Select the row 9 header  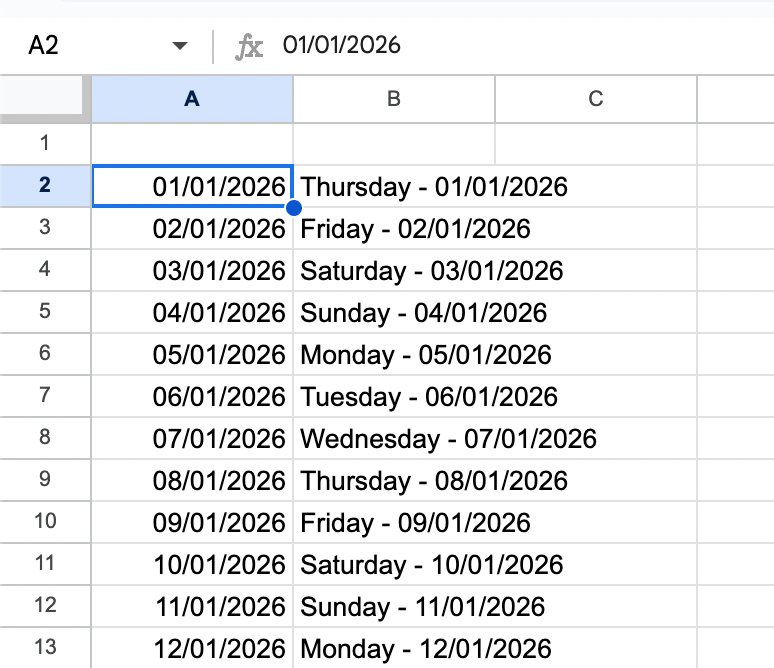(x=44, y=480)
